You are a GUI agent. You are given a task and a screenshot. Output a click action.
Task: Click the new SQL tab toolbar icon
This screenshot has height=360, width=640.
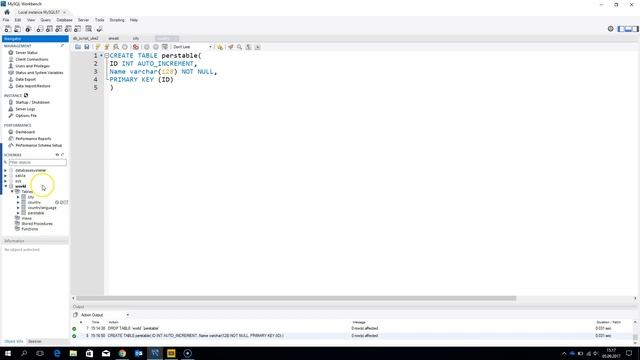(x=8, y=29)
